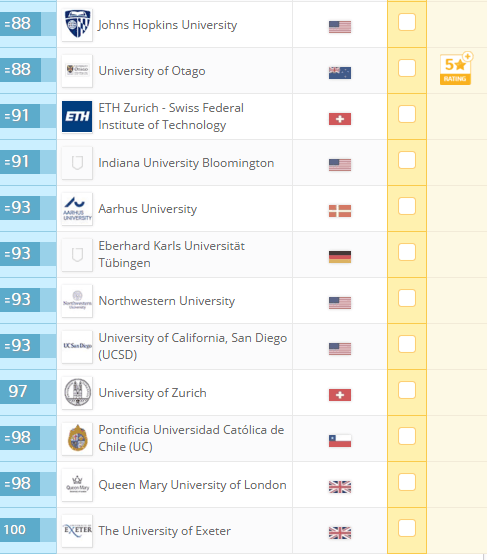Open the University of Otago link

tap(152, 71)
